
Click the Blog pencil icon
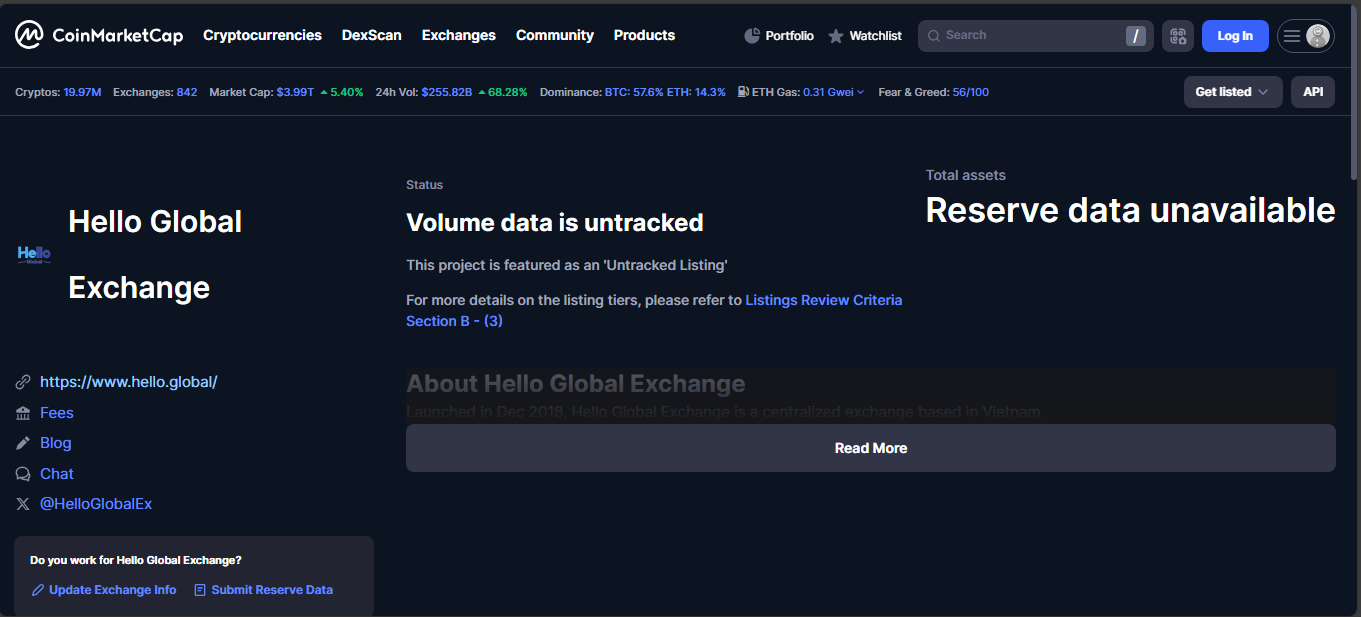pos(23,443)
